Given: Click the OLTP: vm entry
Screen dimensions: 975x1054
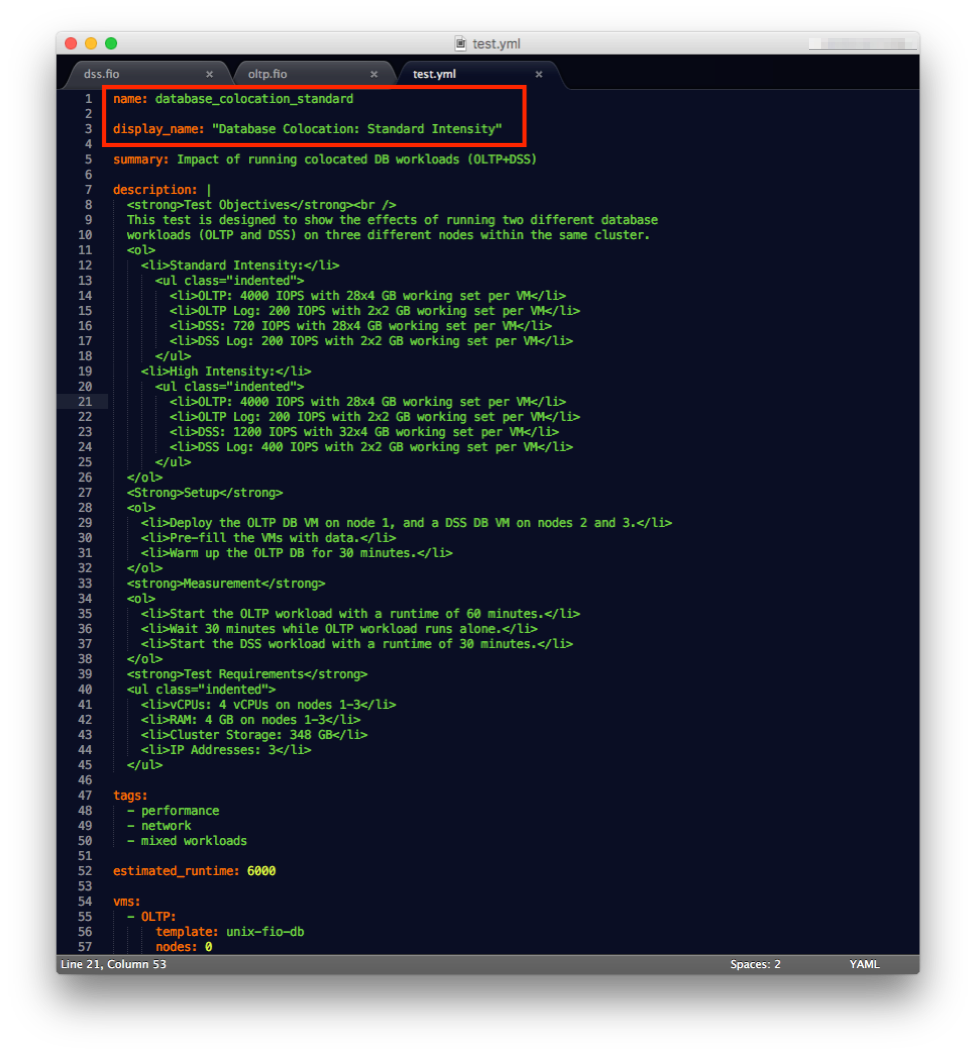Looking at the screenshot, I should coord(159,917).
